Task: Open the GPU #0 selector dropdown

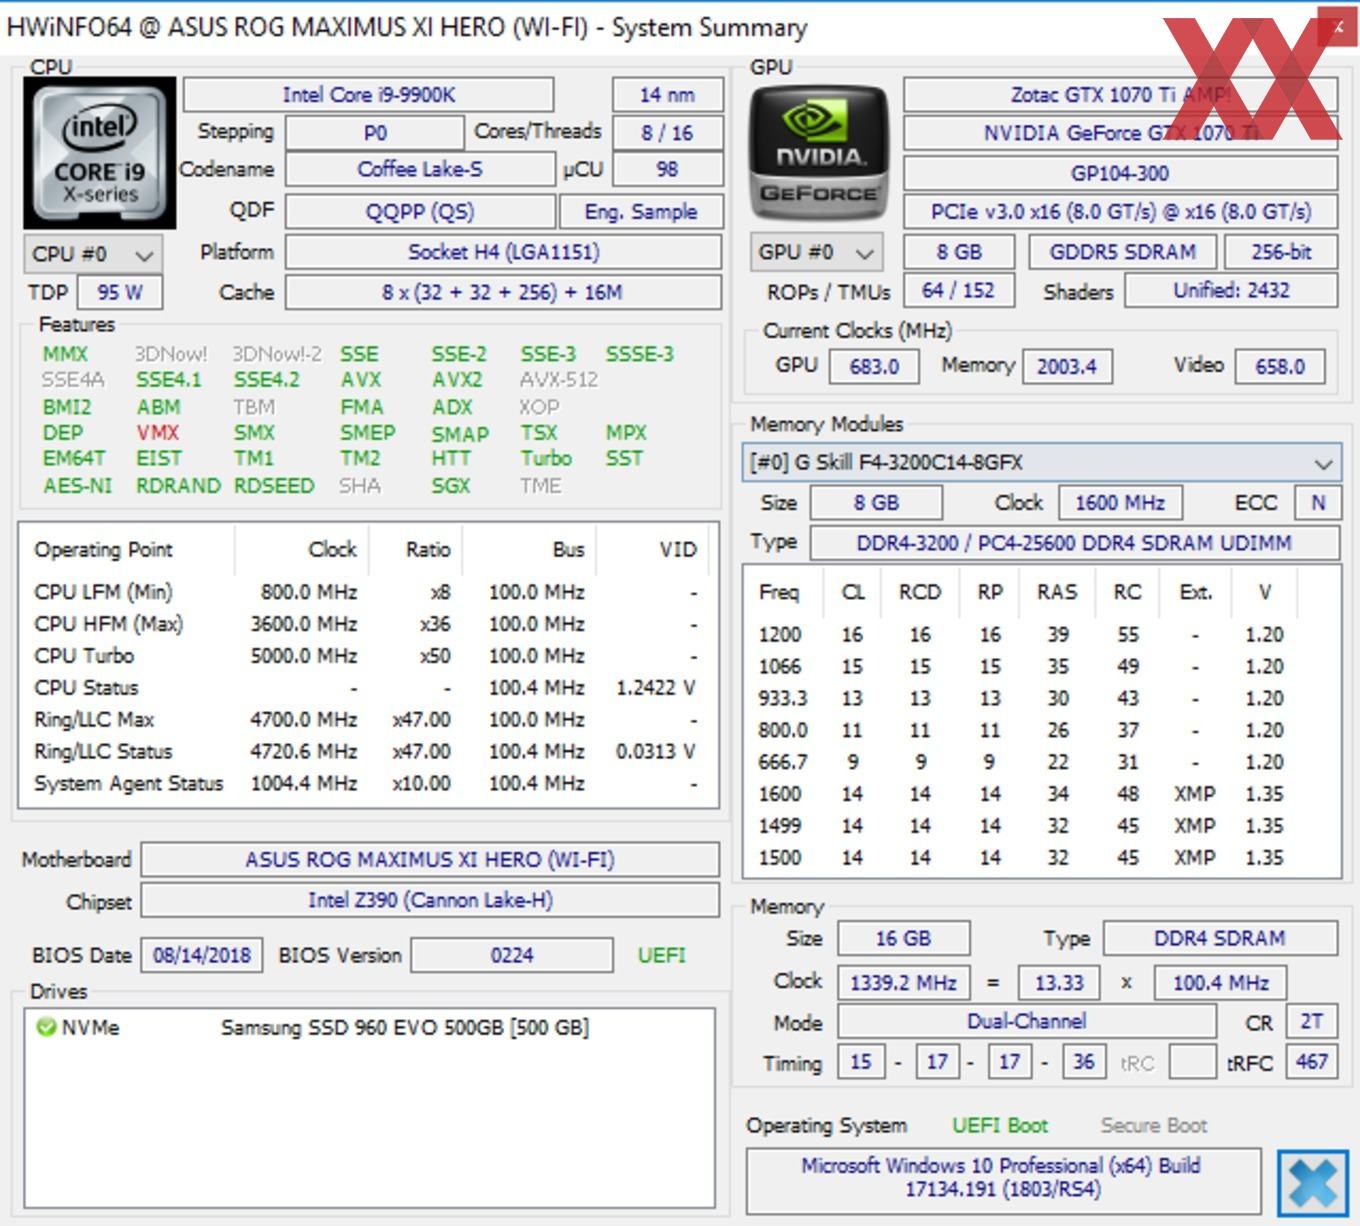Action: 818,252
